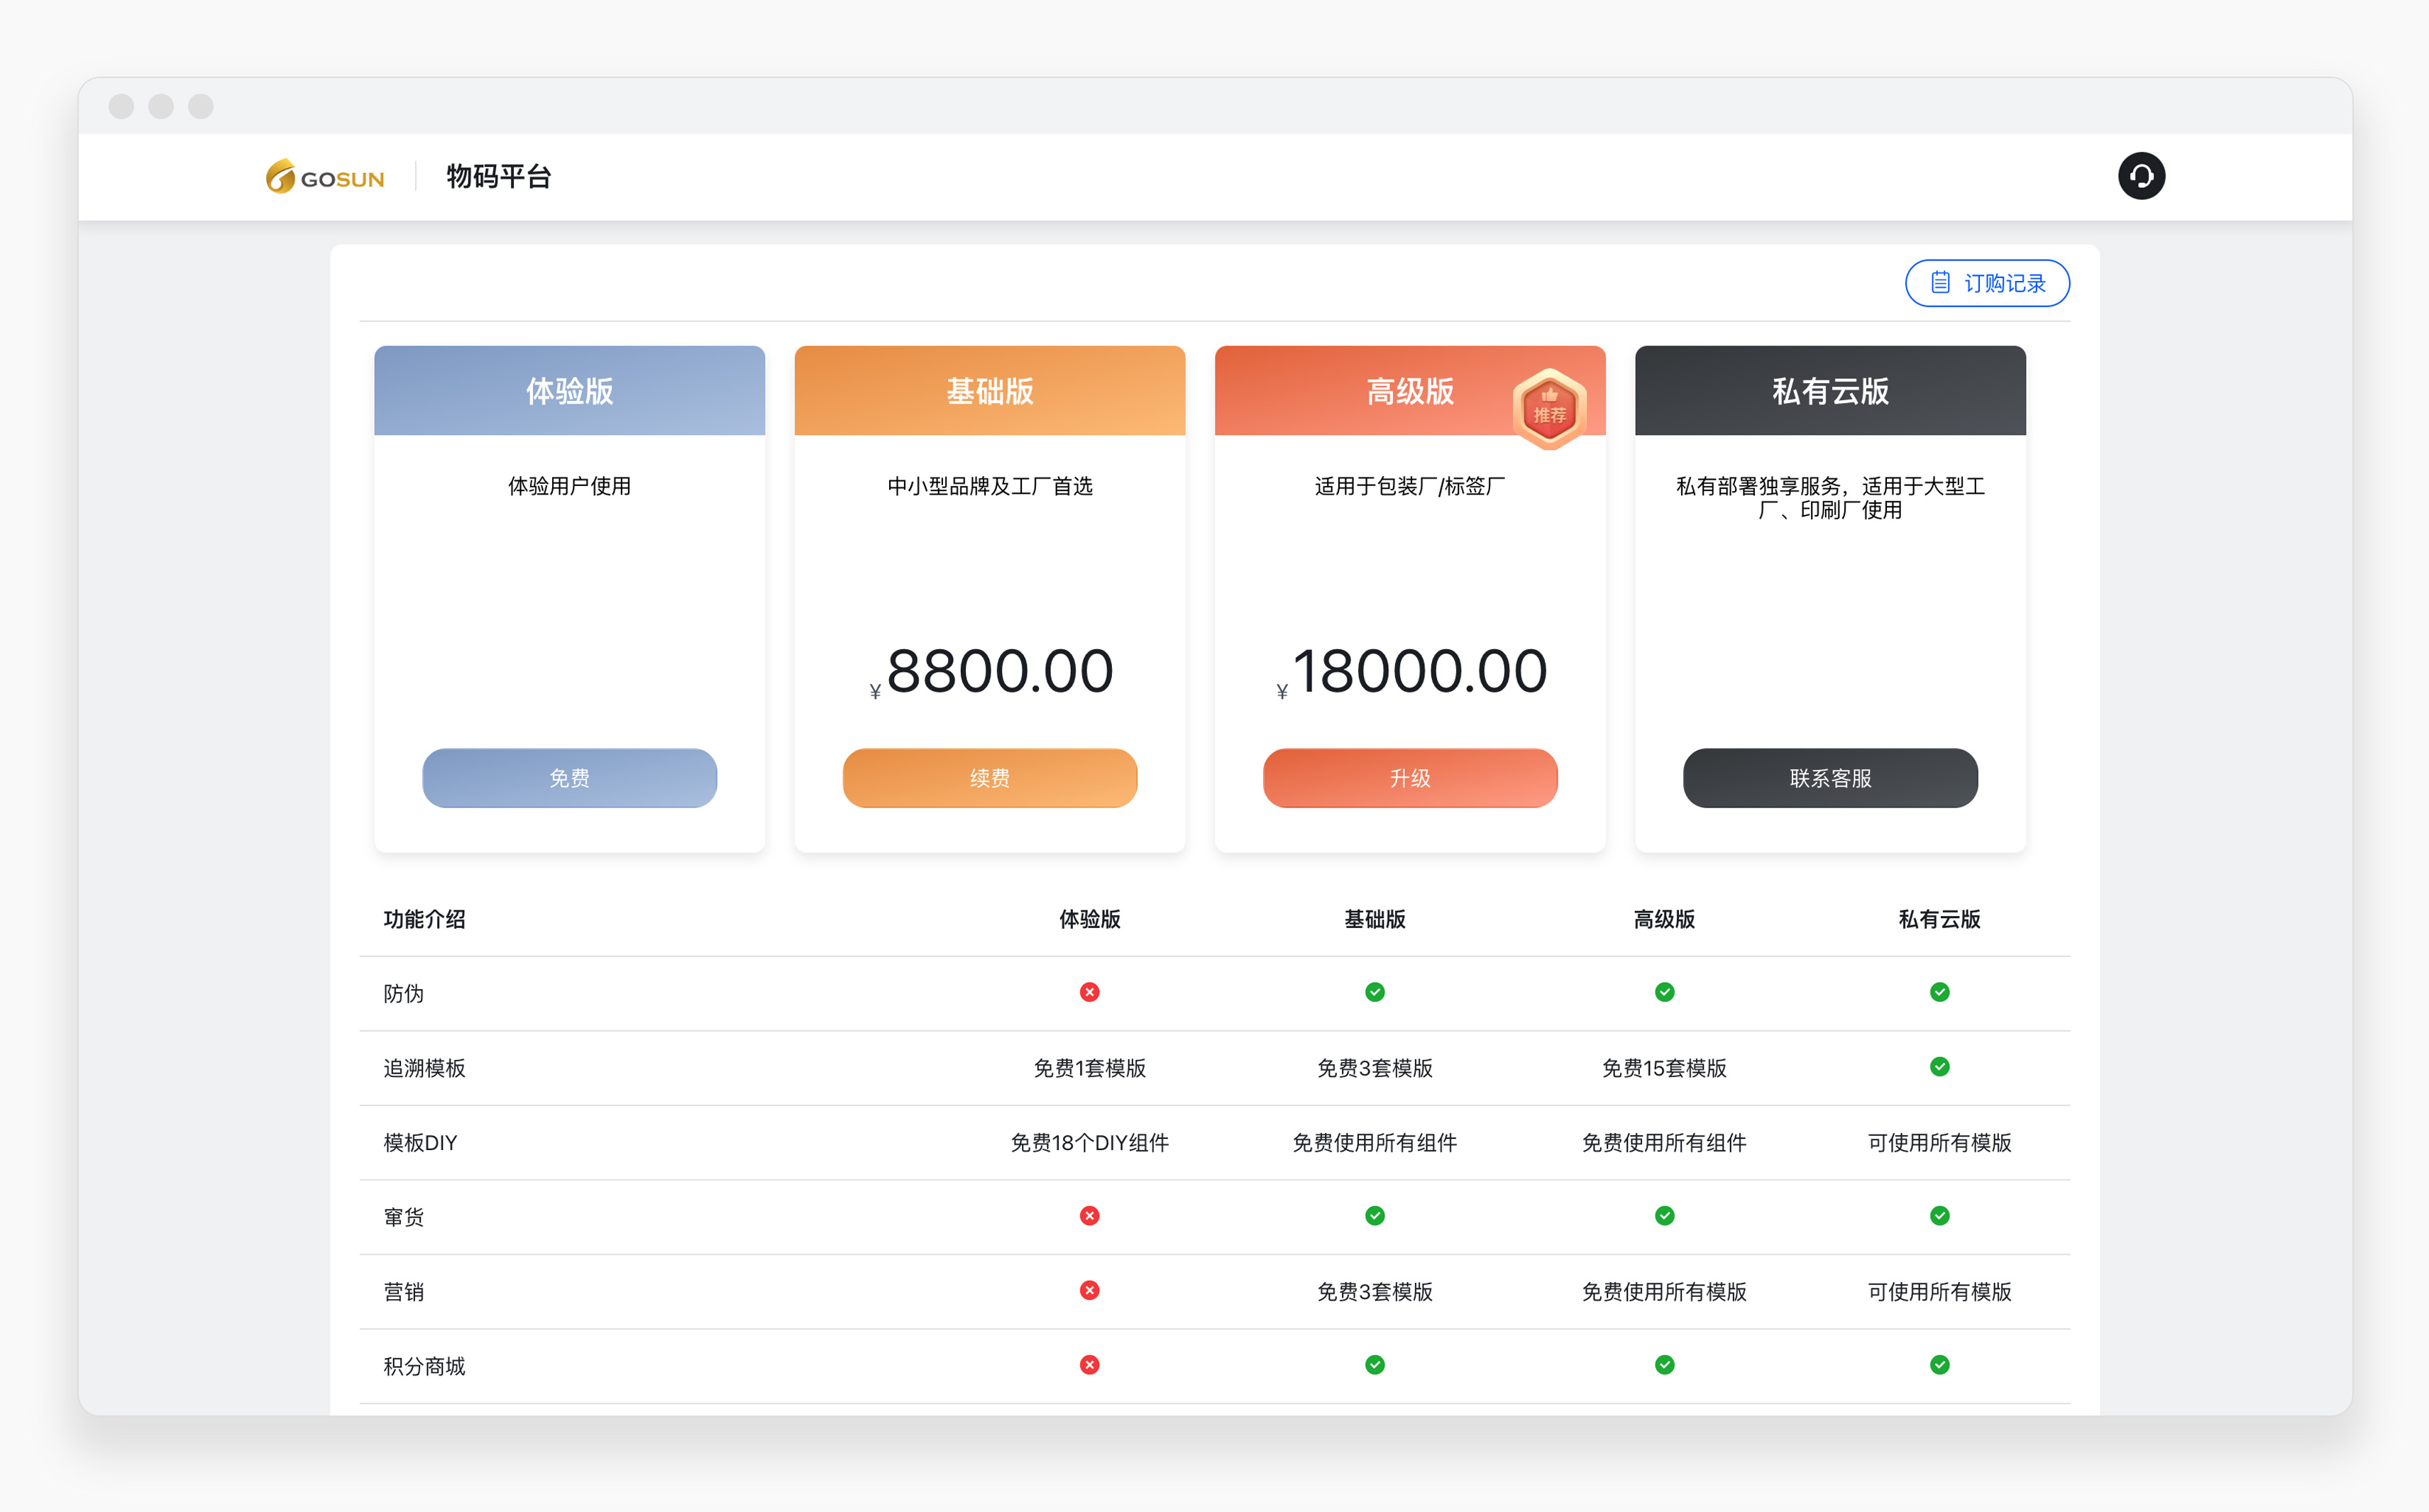Screen dimensions: 2429x1512
Task: Click 适用于包装厂/标签厂 description
Action: pyautogui.click(x=1409, y=486)
